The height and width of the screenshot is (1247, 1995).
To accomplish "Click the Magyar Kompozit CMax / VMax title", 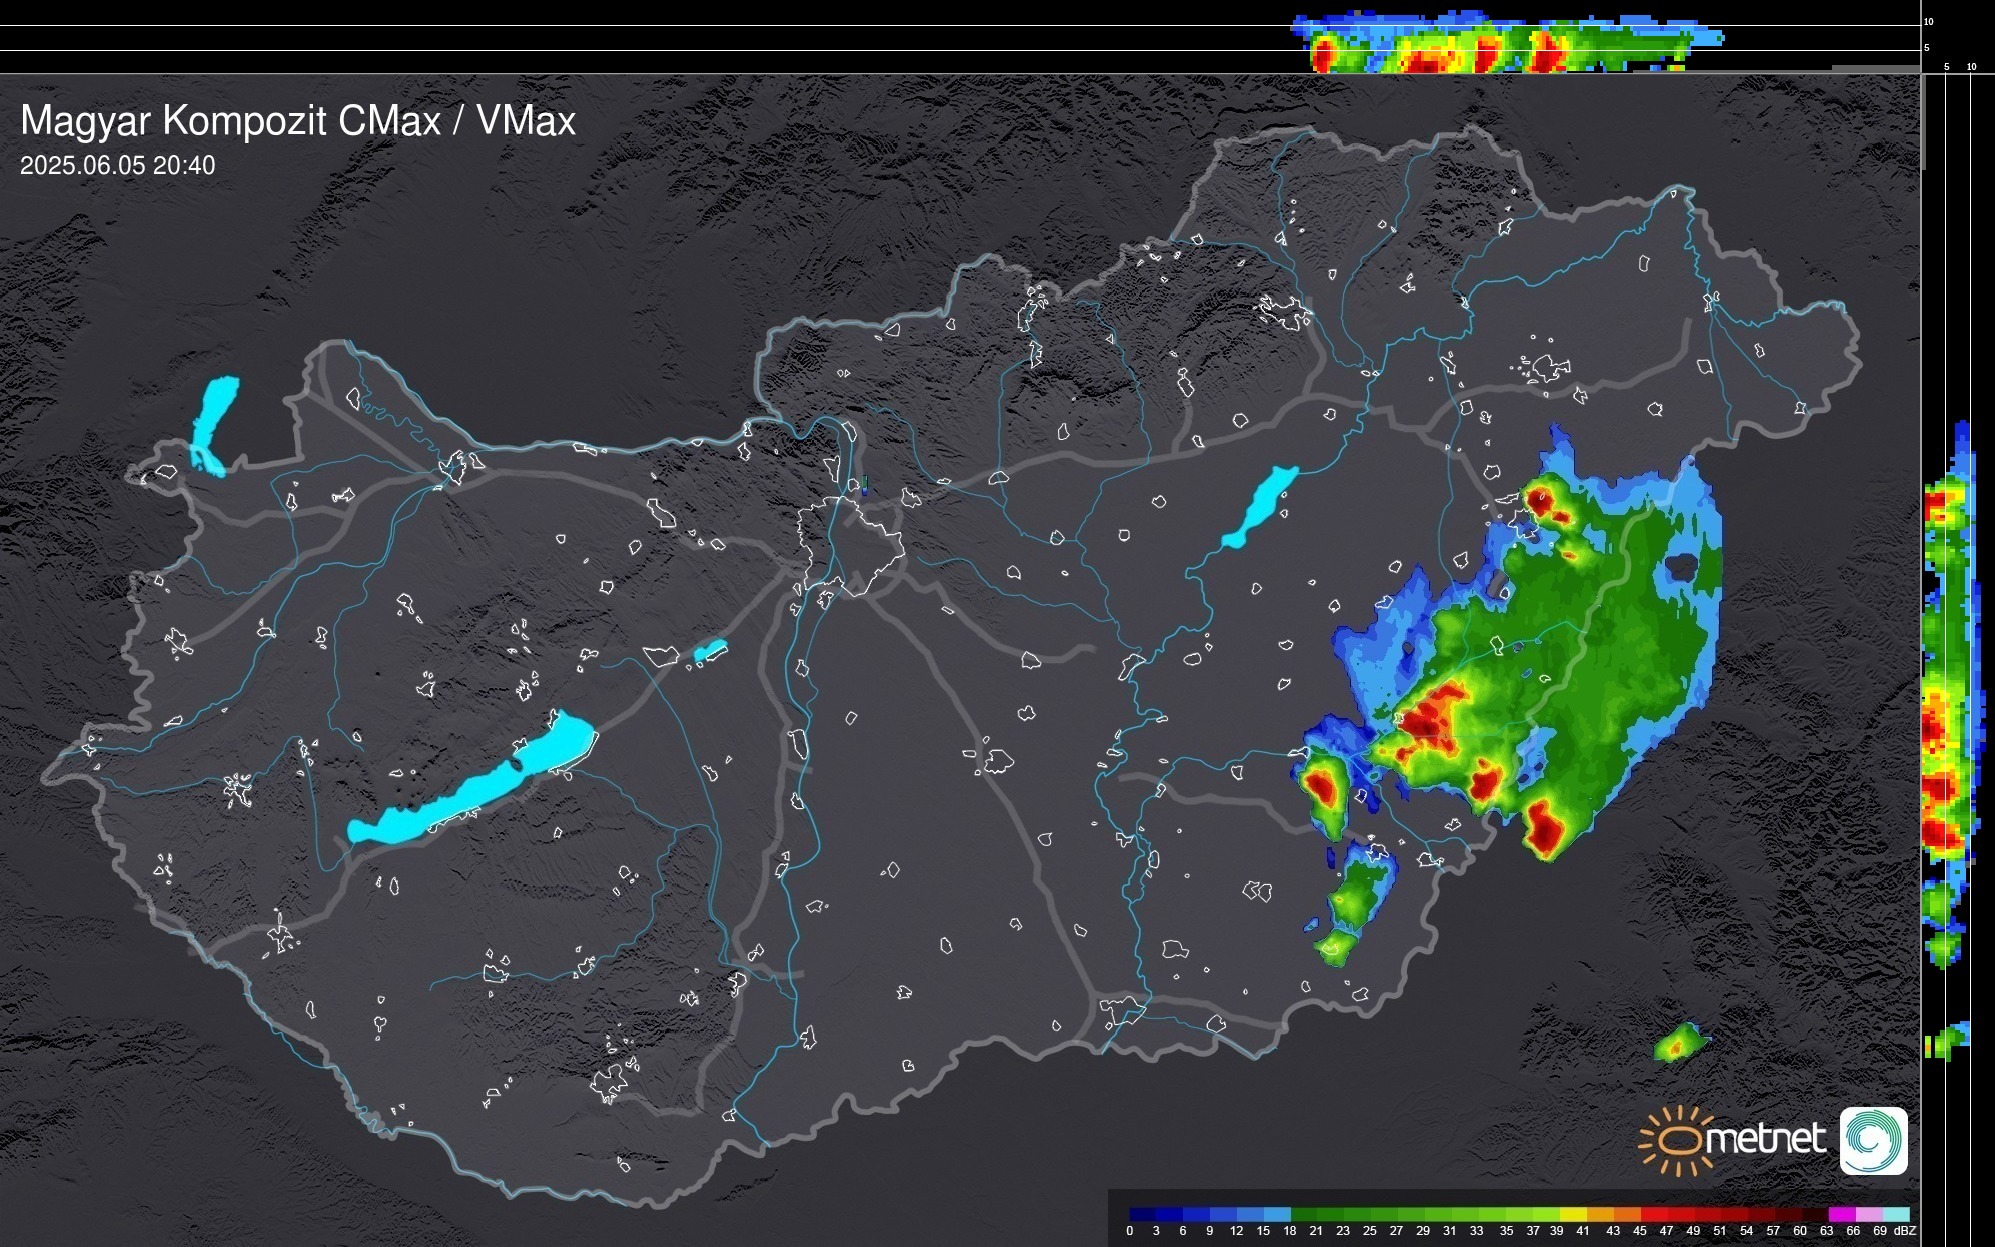I will [298, 121].
